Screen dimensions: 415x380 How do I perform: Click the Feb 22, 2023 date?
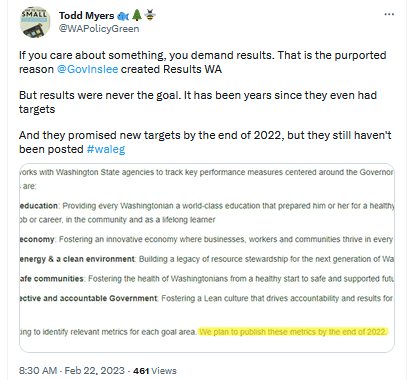94,371
